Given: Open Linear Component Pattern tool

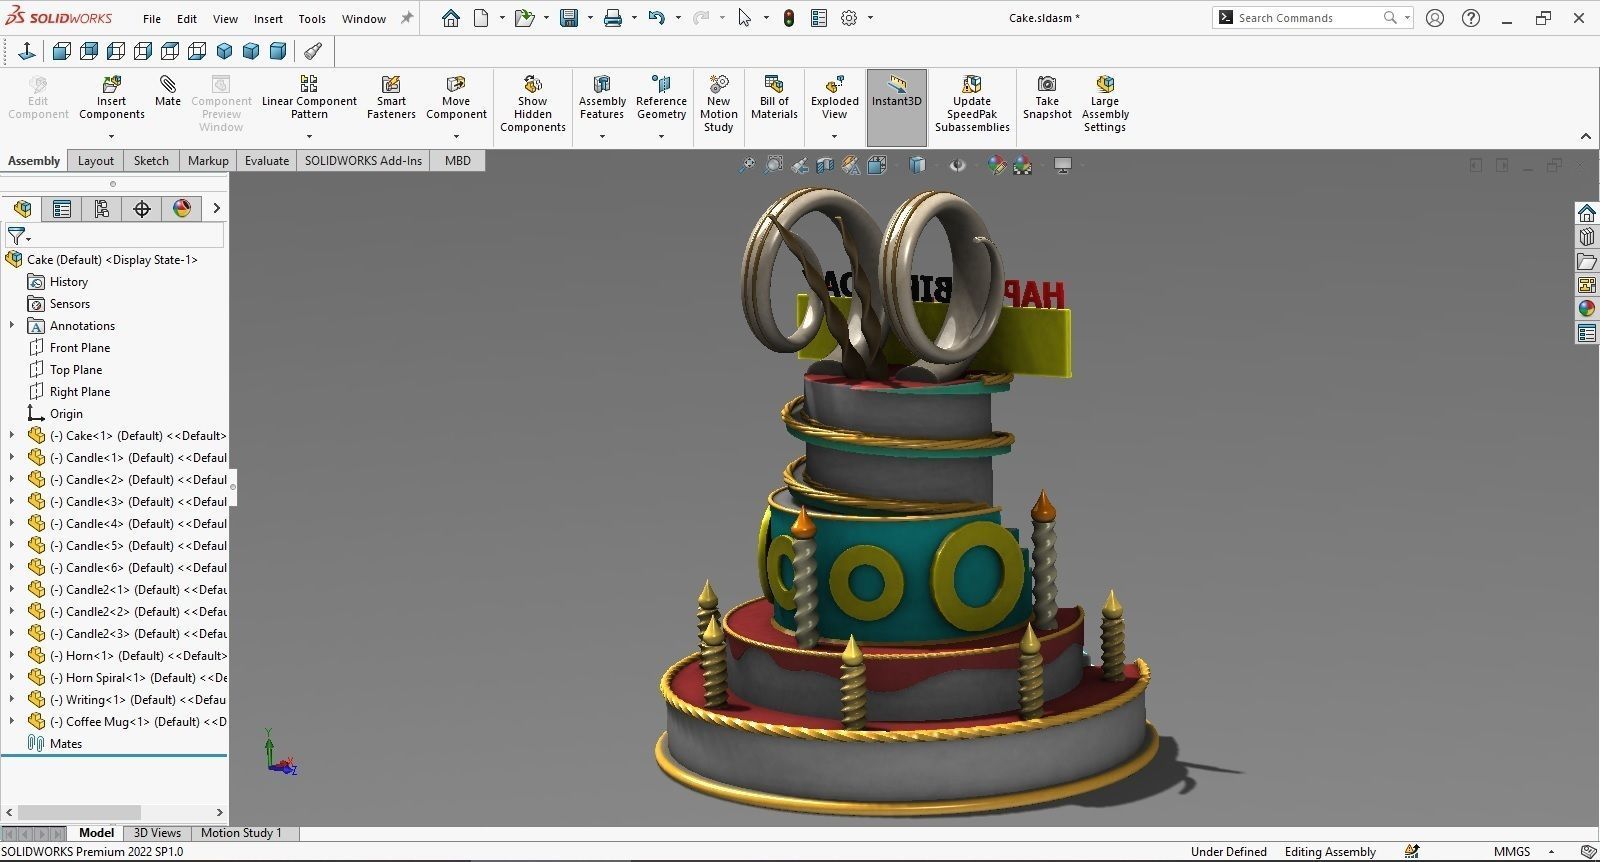Looking at the screenshot, I should pos(309,97).
